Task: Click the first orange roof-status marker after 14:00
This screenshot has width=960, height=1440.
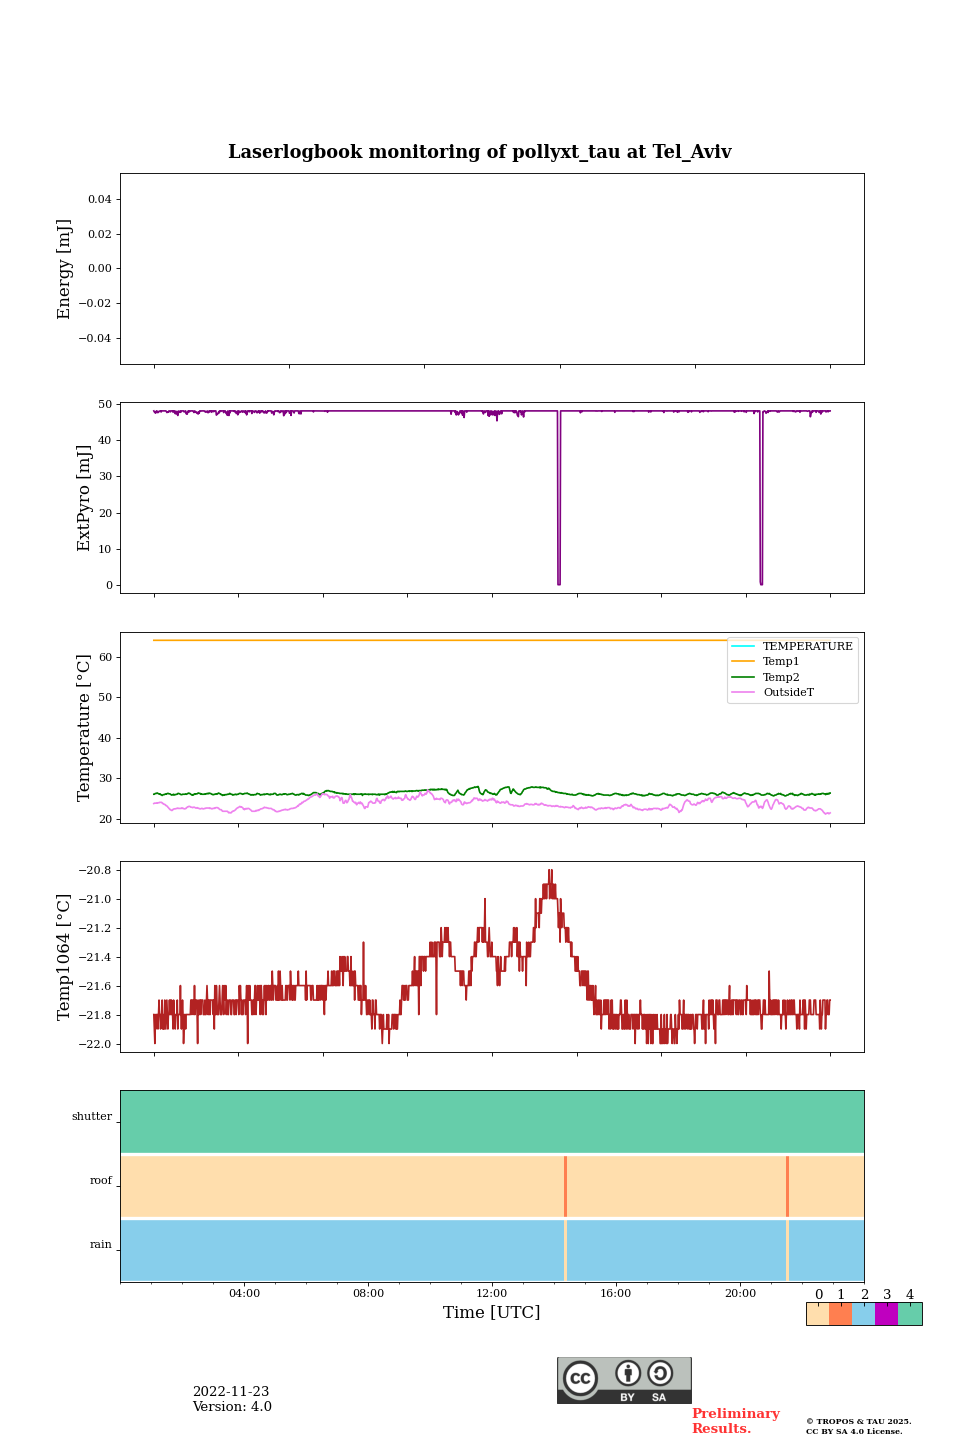Action: click(566, 1186)
